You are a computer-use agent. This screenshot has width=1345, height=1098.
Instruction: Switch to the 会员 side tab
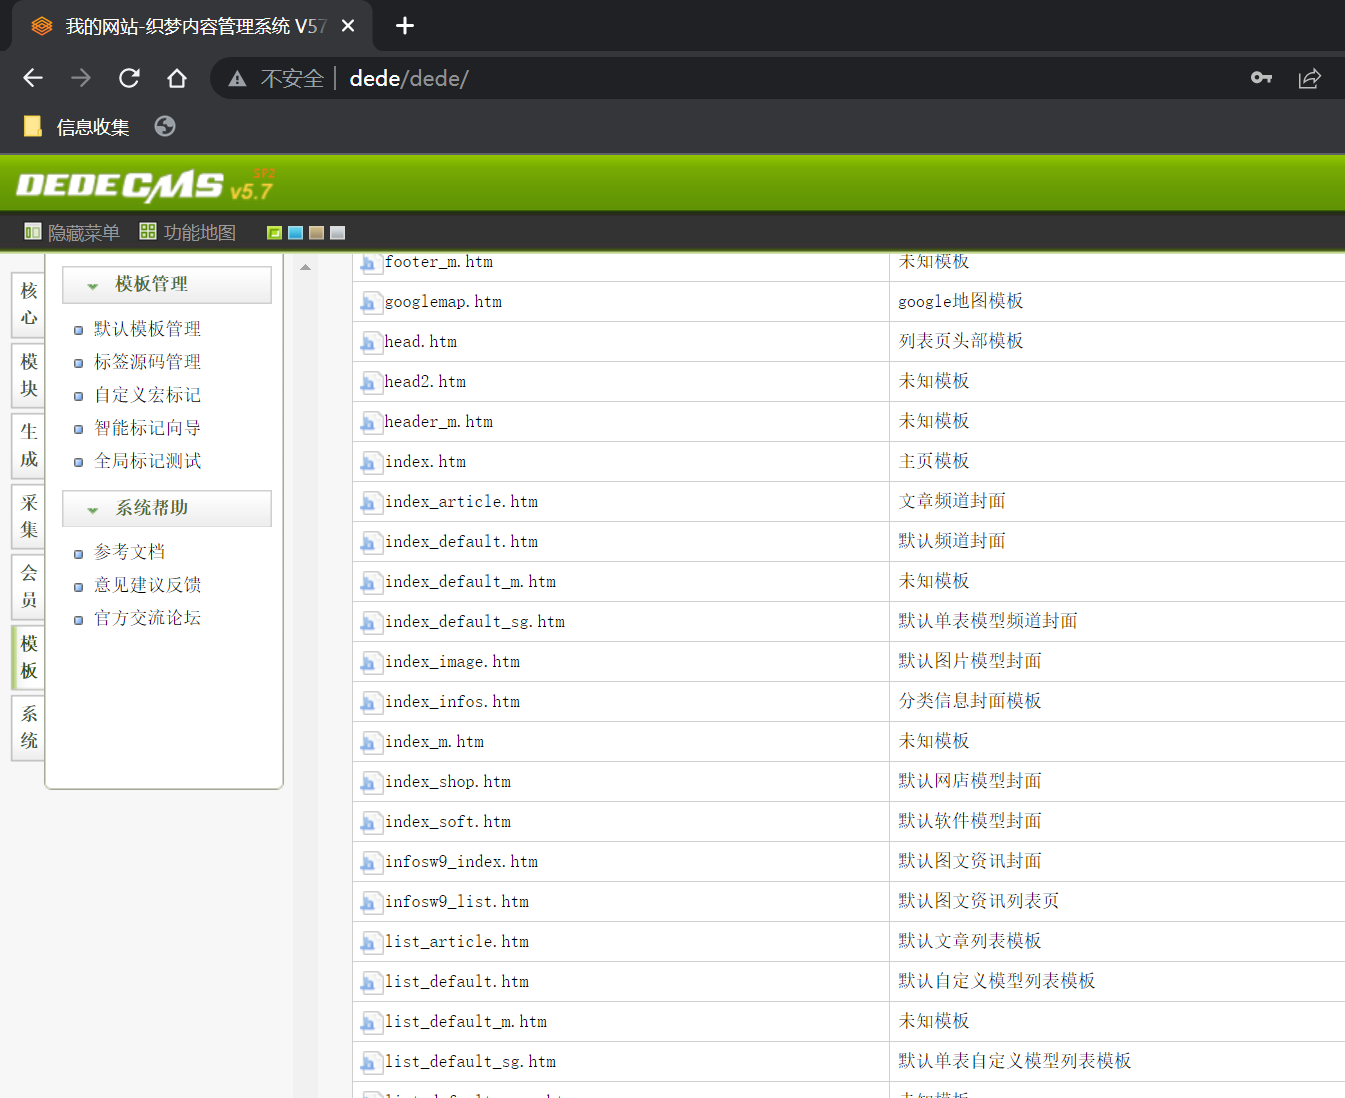[29, 586]
